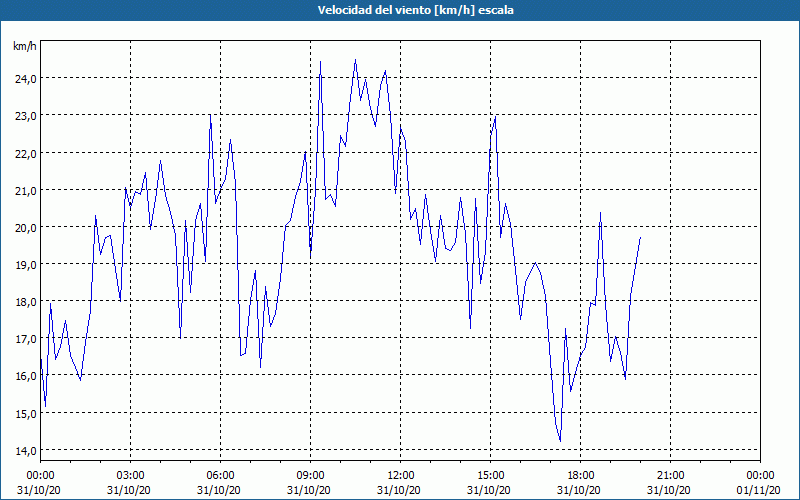
Task: Click the '00:00' time label dated 31/10/20
Action: tap(40, 476)
